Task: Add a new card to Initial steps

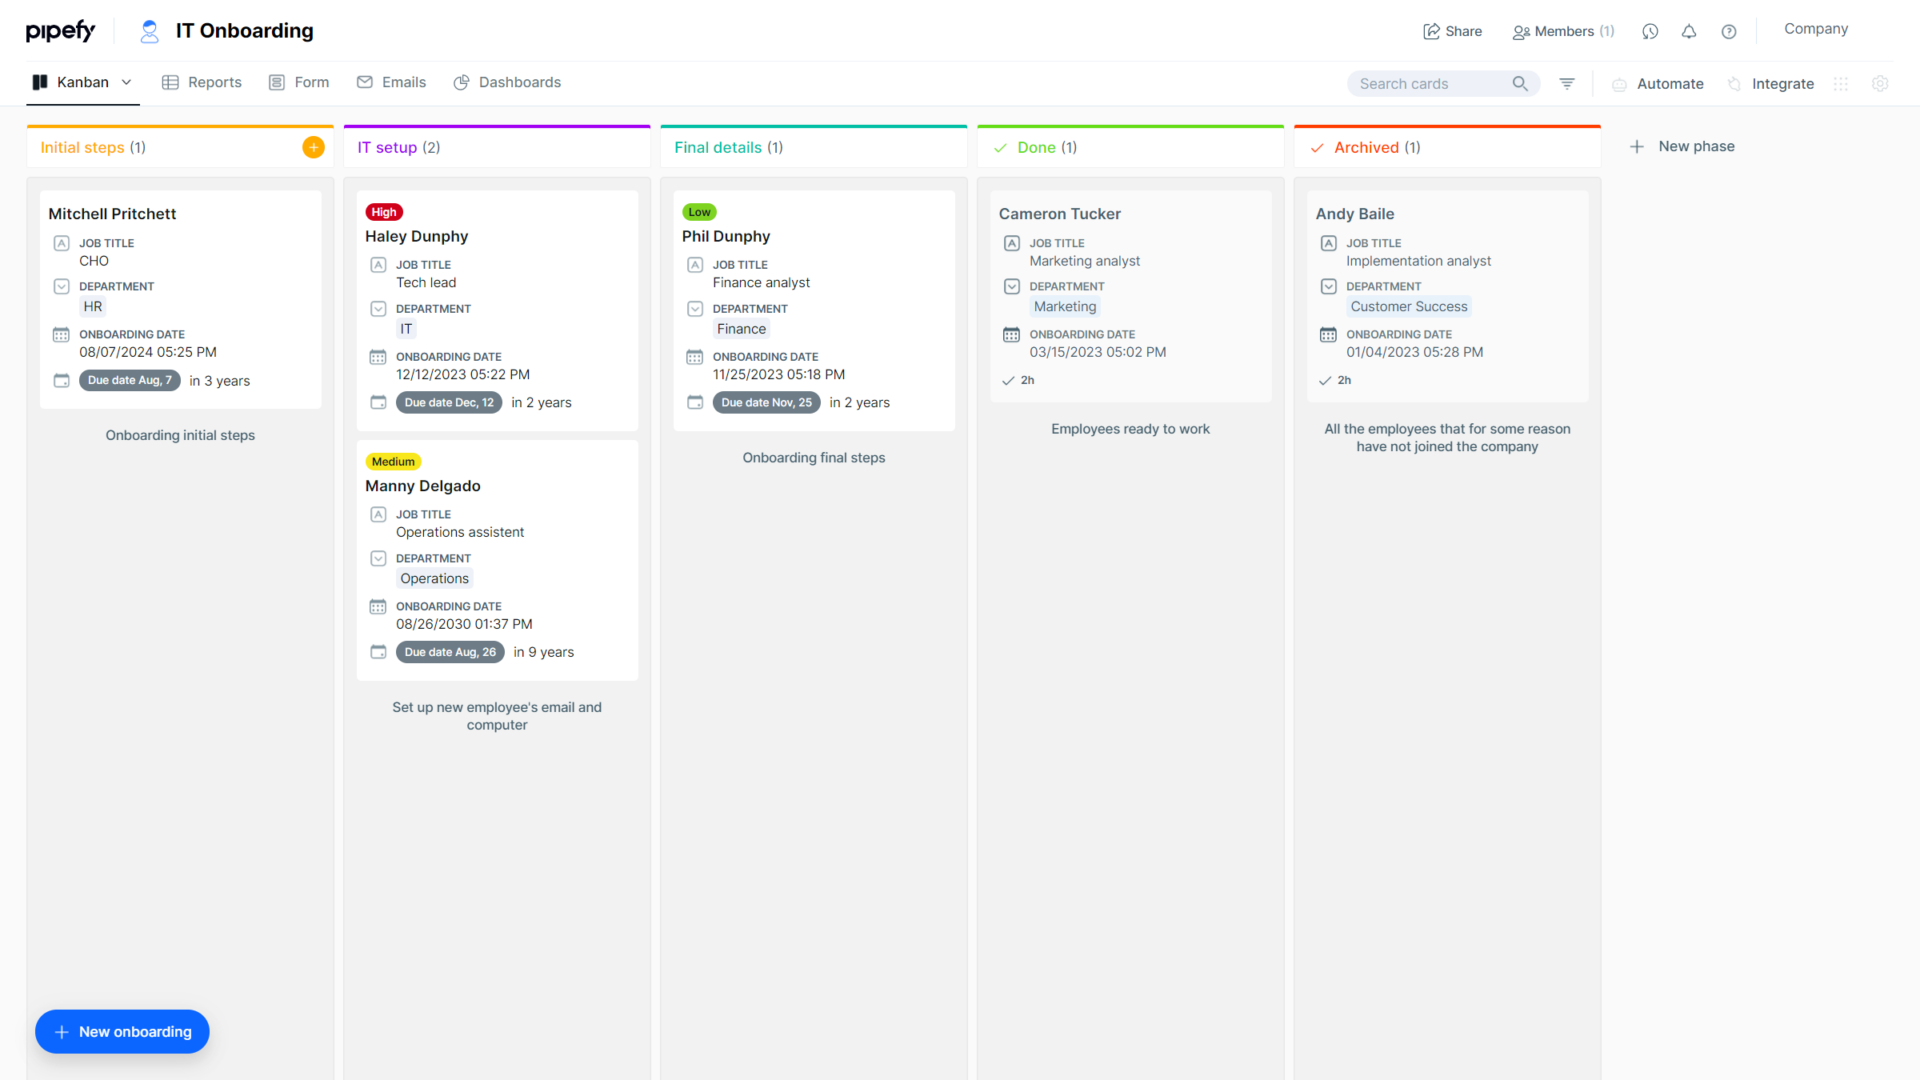Action: (x=313, y=146)
